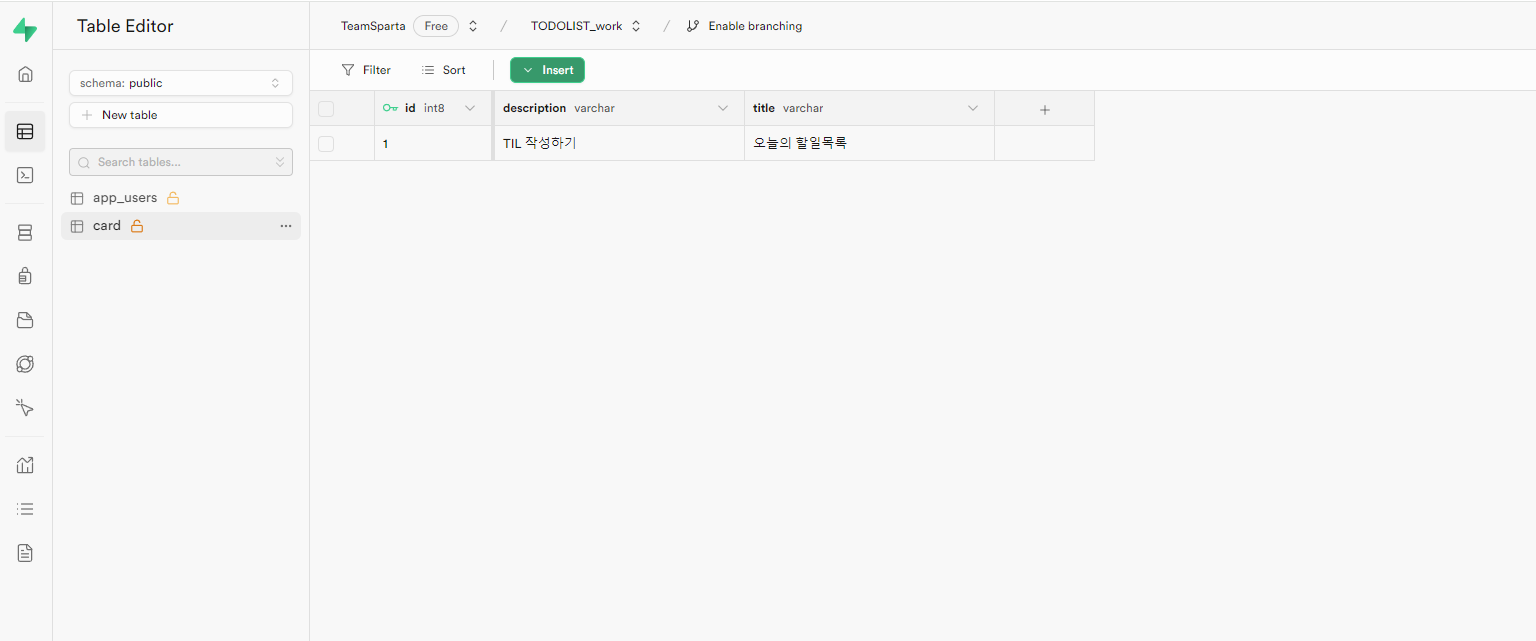Click the Free plan badge
1536x641 pixels.
coord(436,26)
